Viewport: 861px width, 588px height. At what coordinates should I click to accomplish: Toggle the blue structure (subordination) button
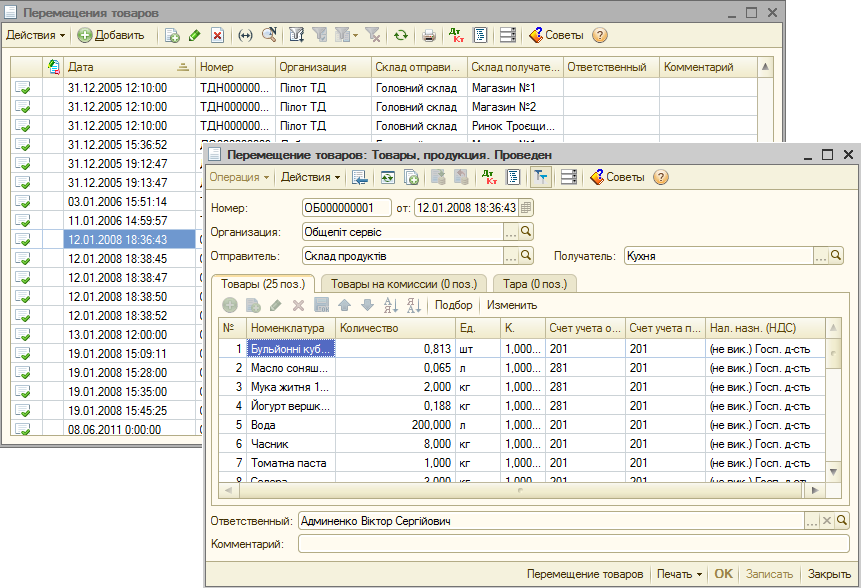541,177
